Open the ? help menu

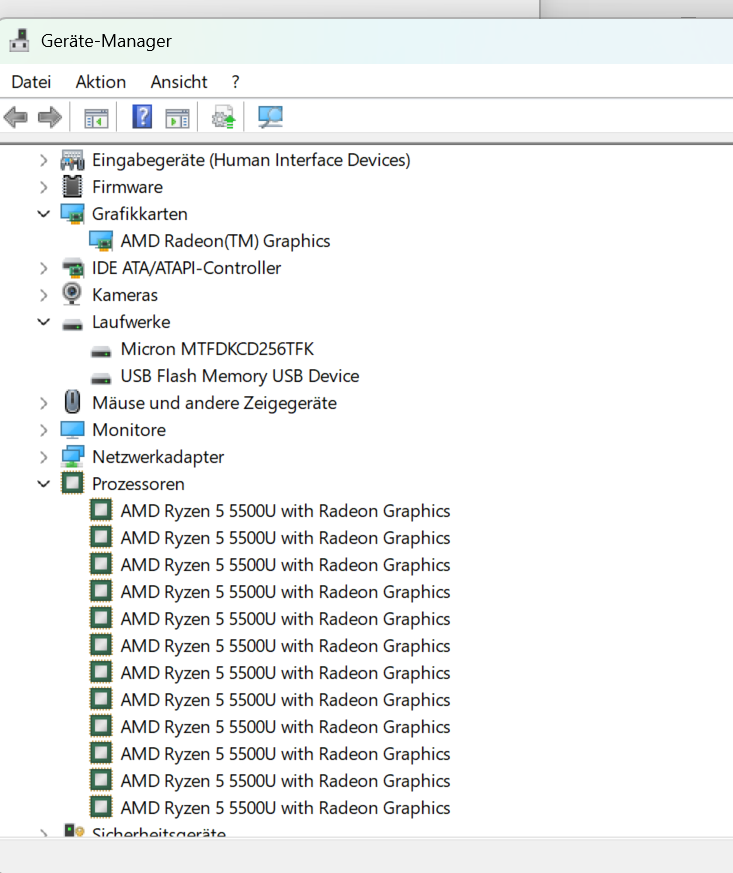(235, 82)
